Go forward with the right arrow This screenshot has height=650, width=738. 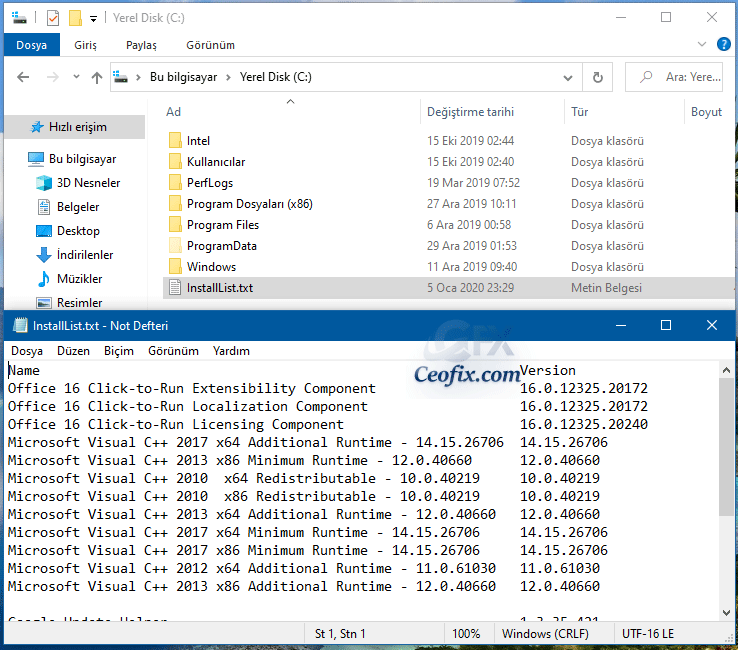pos(53,77)
